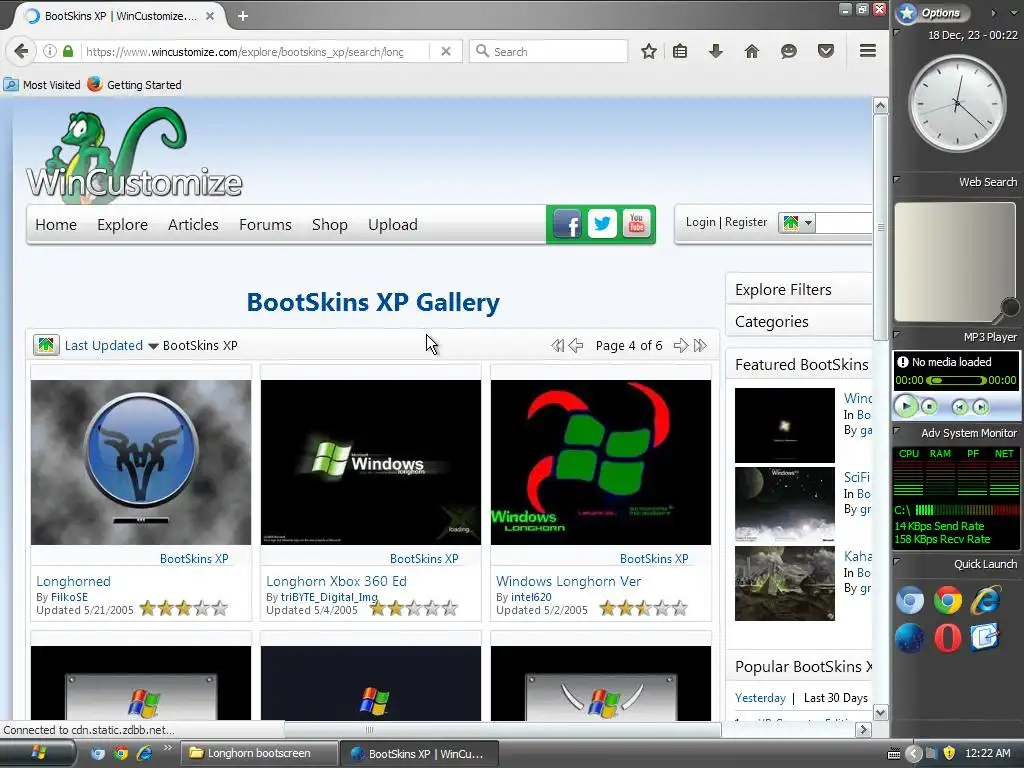Screen dimensions: 1024x768
Task: Collapse the Web Search sidebar gadget
Action: point(897,180)
